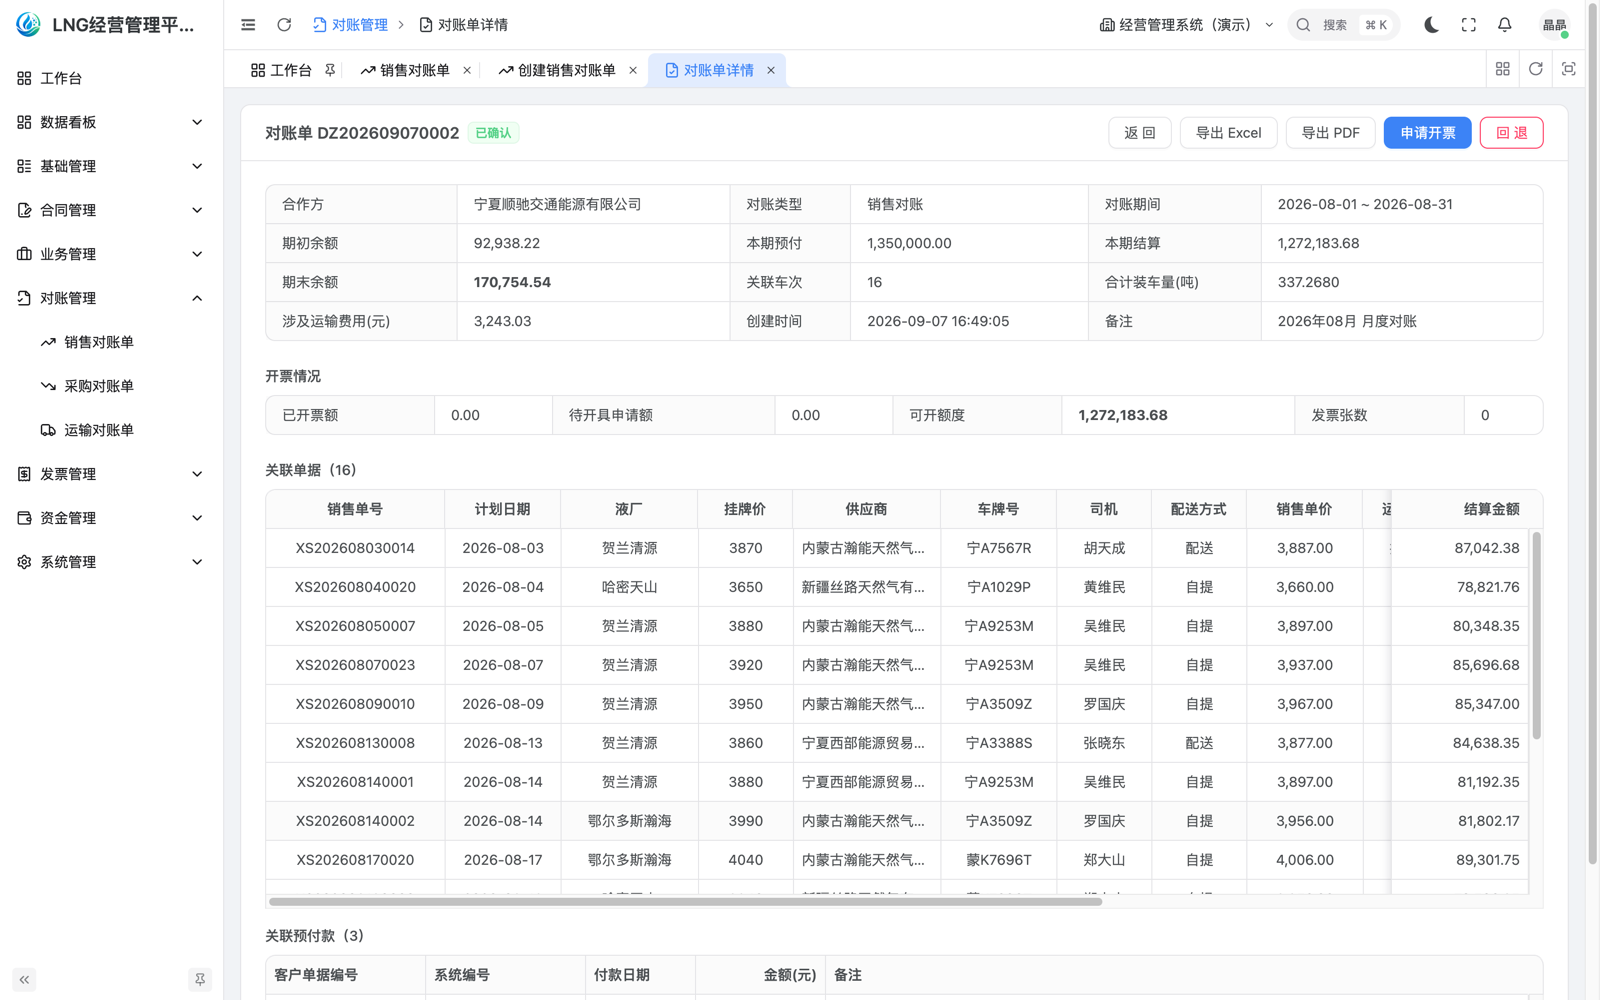Close the 对账单详情 tab
Image resolution: width=1600 pixels, height=1000 pixels.
tap(771, 70)
